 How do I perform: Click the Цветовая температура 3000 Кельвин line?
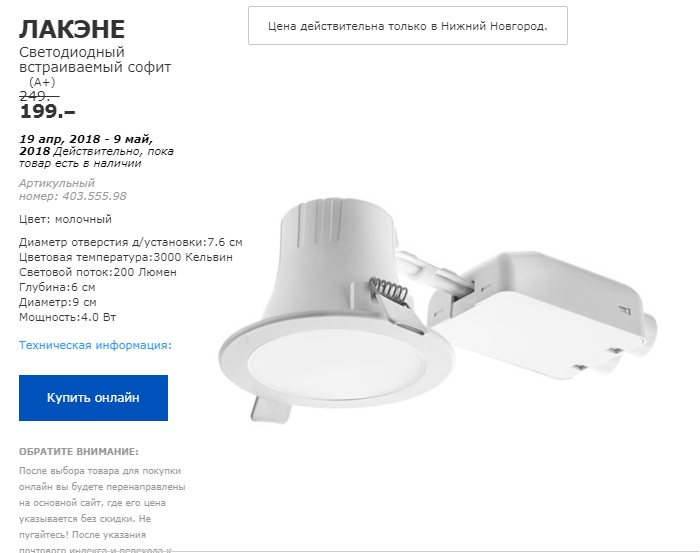125,257
